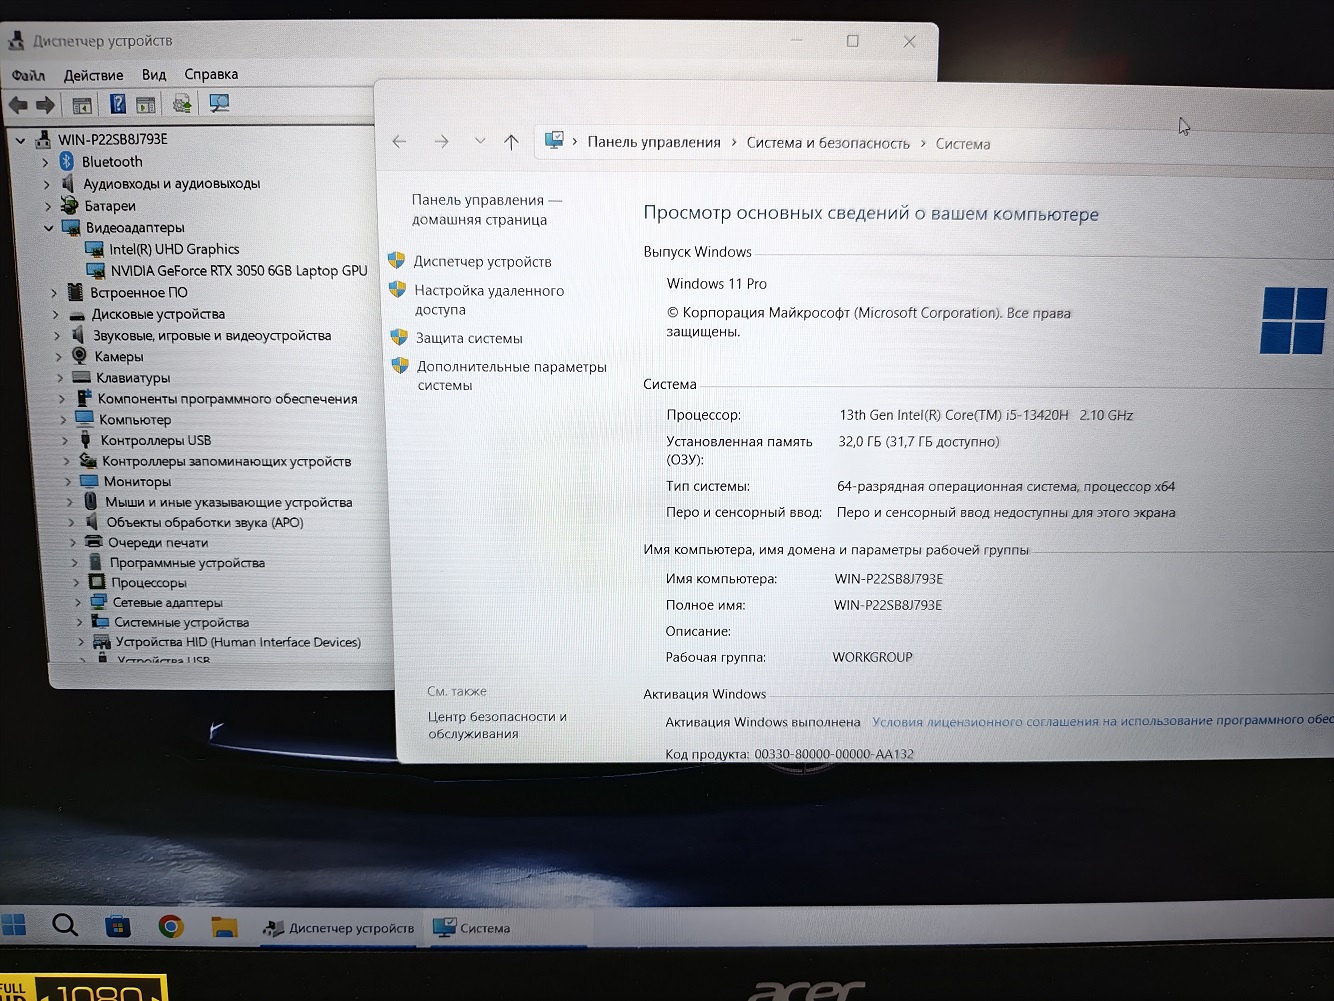Toggle the console tree toolbar icon

[x=82, y=104]
